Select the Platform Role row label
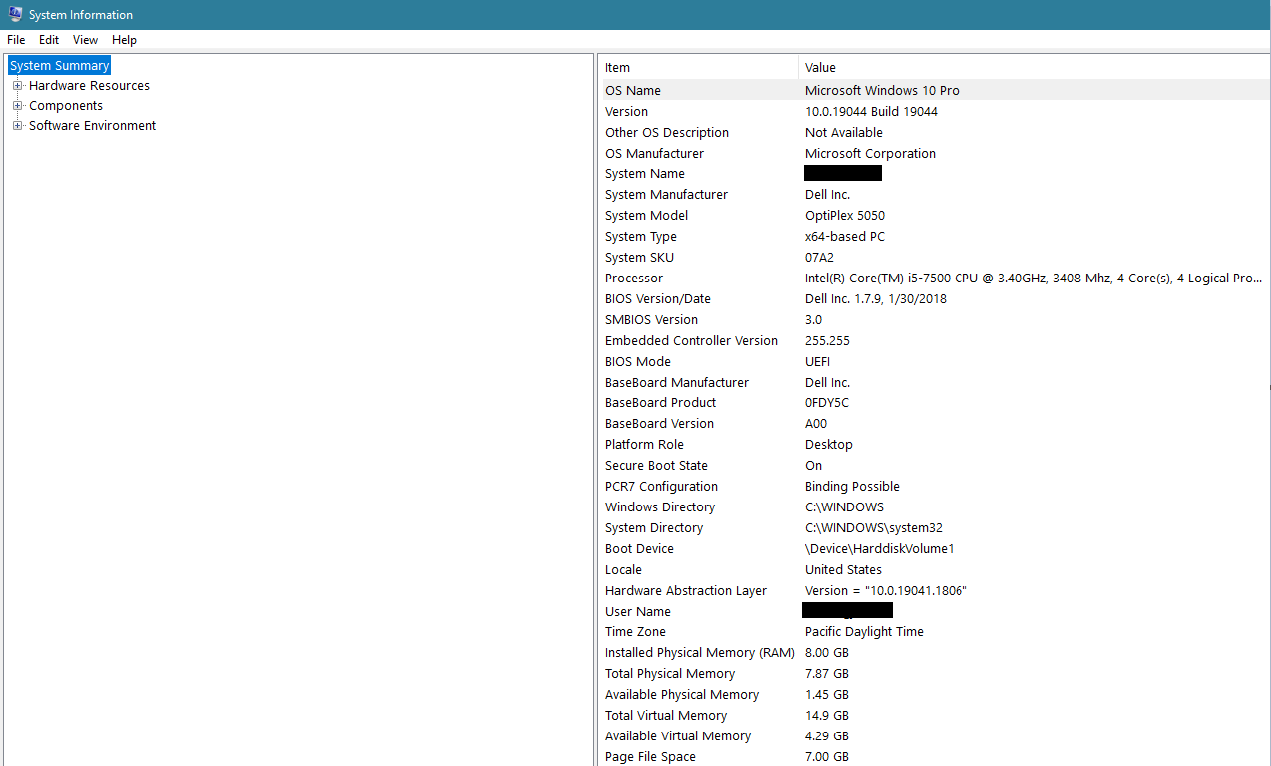This screenshot has height=766, width=1271. (x=645, y=445)
